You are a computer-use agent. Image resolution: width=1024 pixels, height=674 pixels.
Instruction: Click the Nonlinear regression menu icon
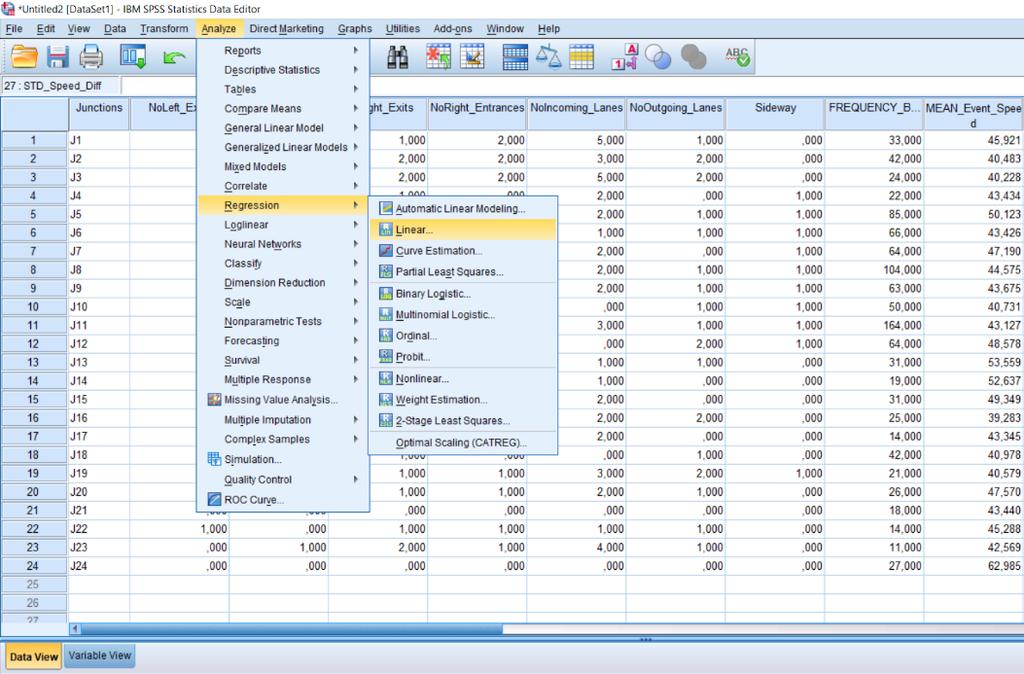point(386,378)
